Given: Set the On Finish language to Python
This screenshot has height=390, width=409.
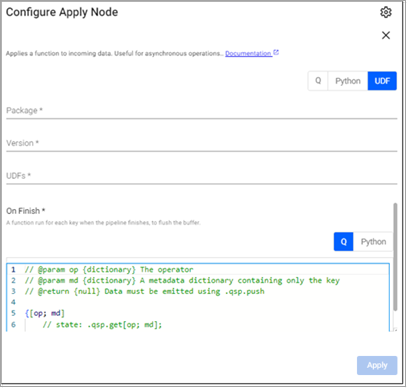Looking at the screenshot, I should click(373, 242).
